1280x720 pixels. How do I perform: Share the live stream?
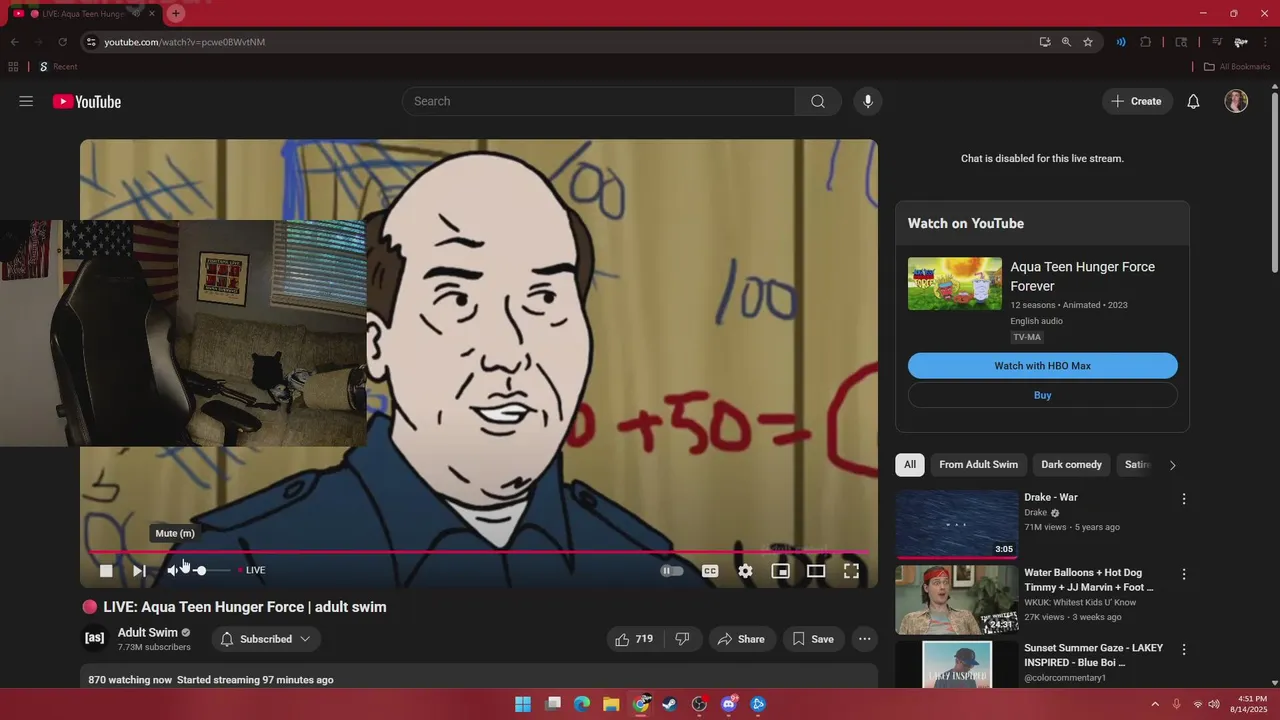[741, 639]
